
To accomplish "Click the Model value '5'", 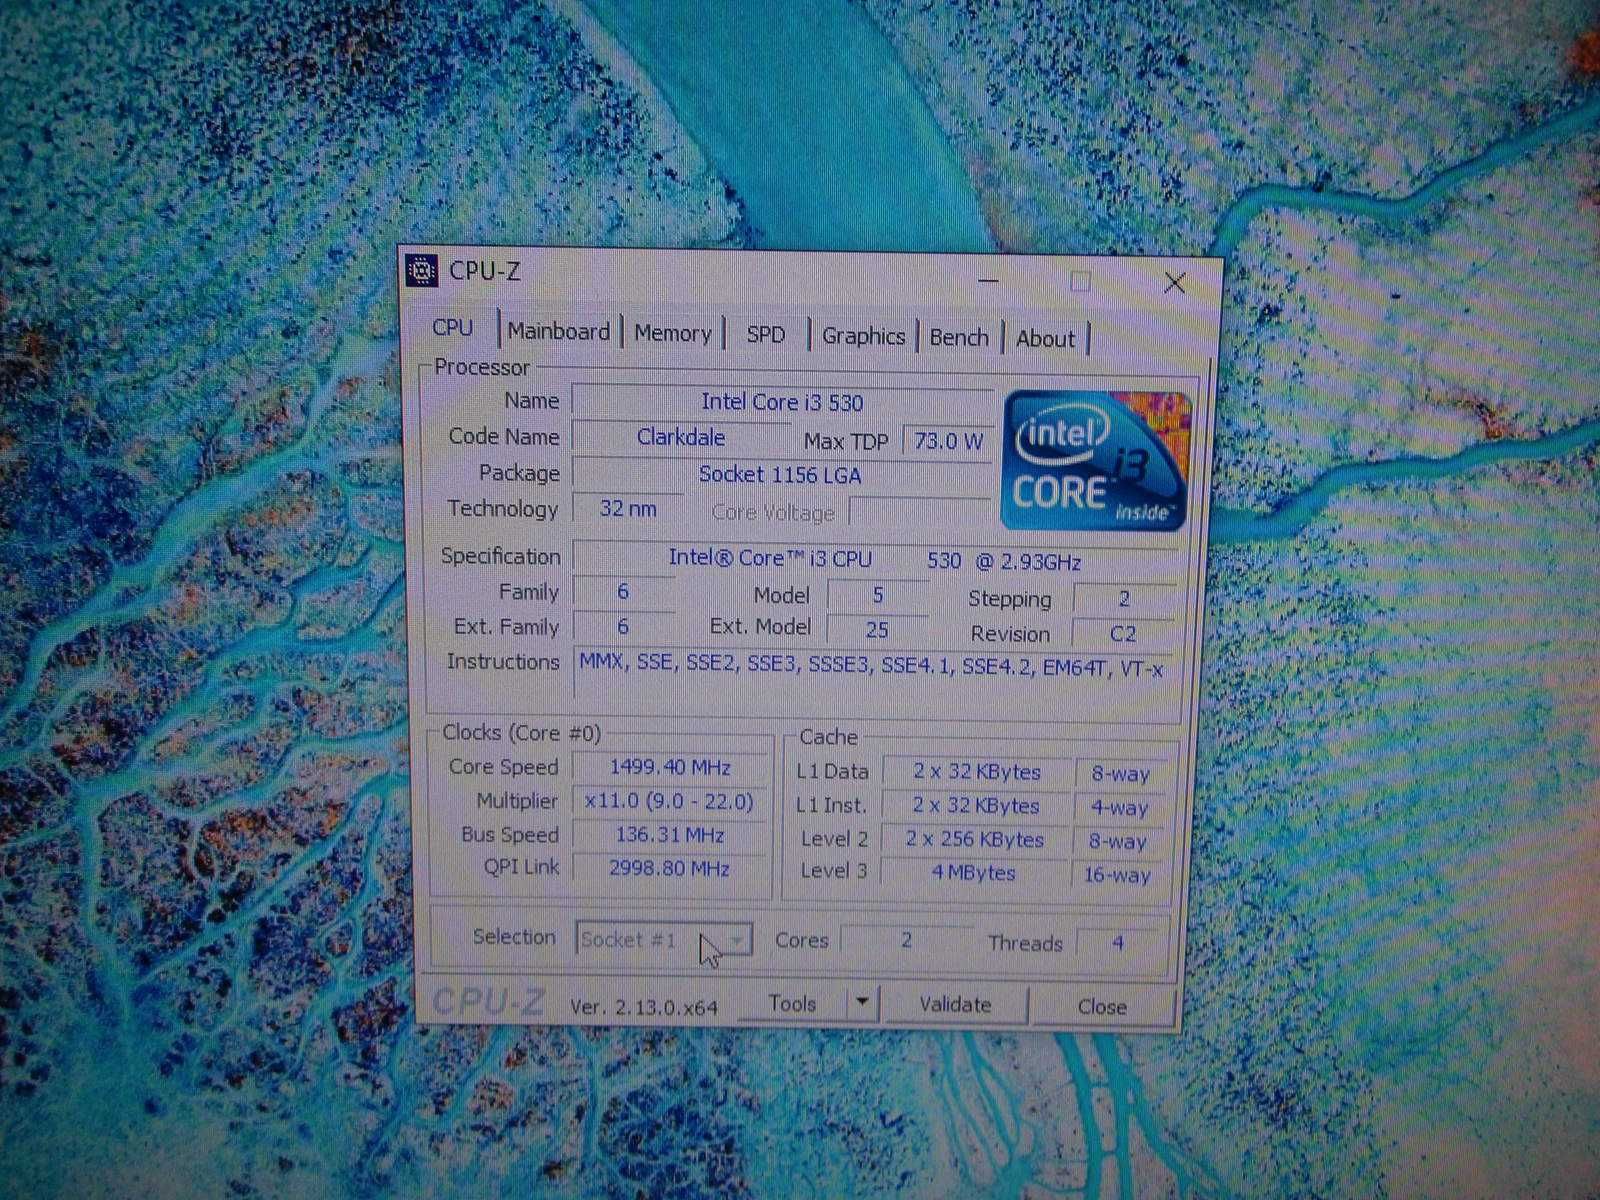I will [878, 595].
